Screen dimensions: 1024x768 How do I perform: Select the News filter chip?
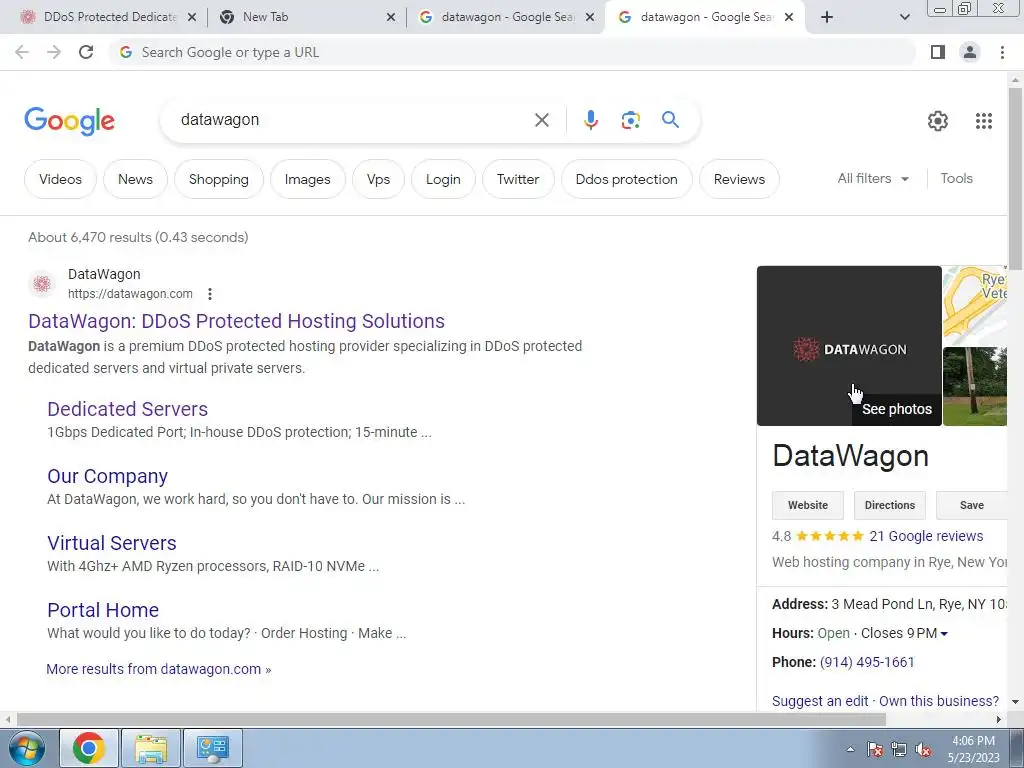(135, 179)
